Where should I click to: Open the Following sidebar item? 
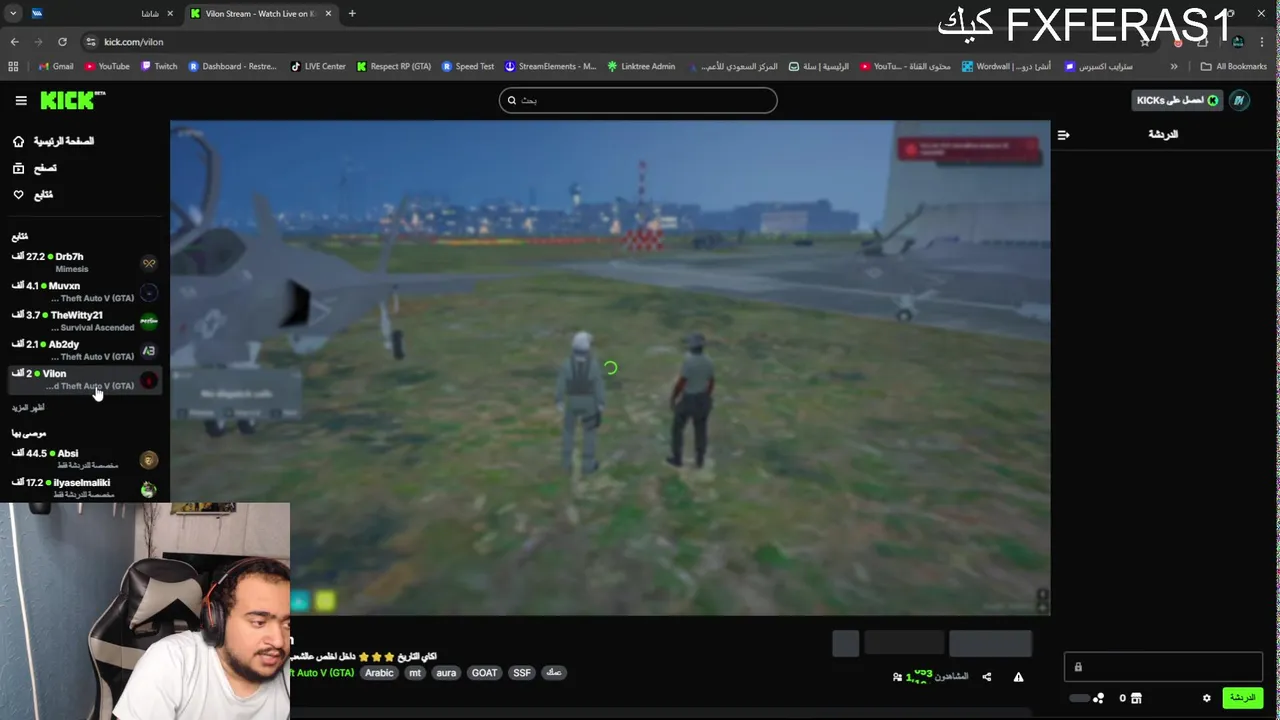pos(33,195)
